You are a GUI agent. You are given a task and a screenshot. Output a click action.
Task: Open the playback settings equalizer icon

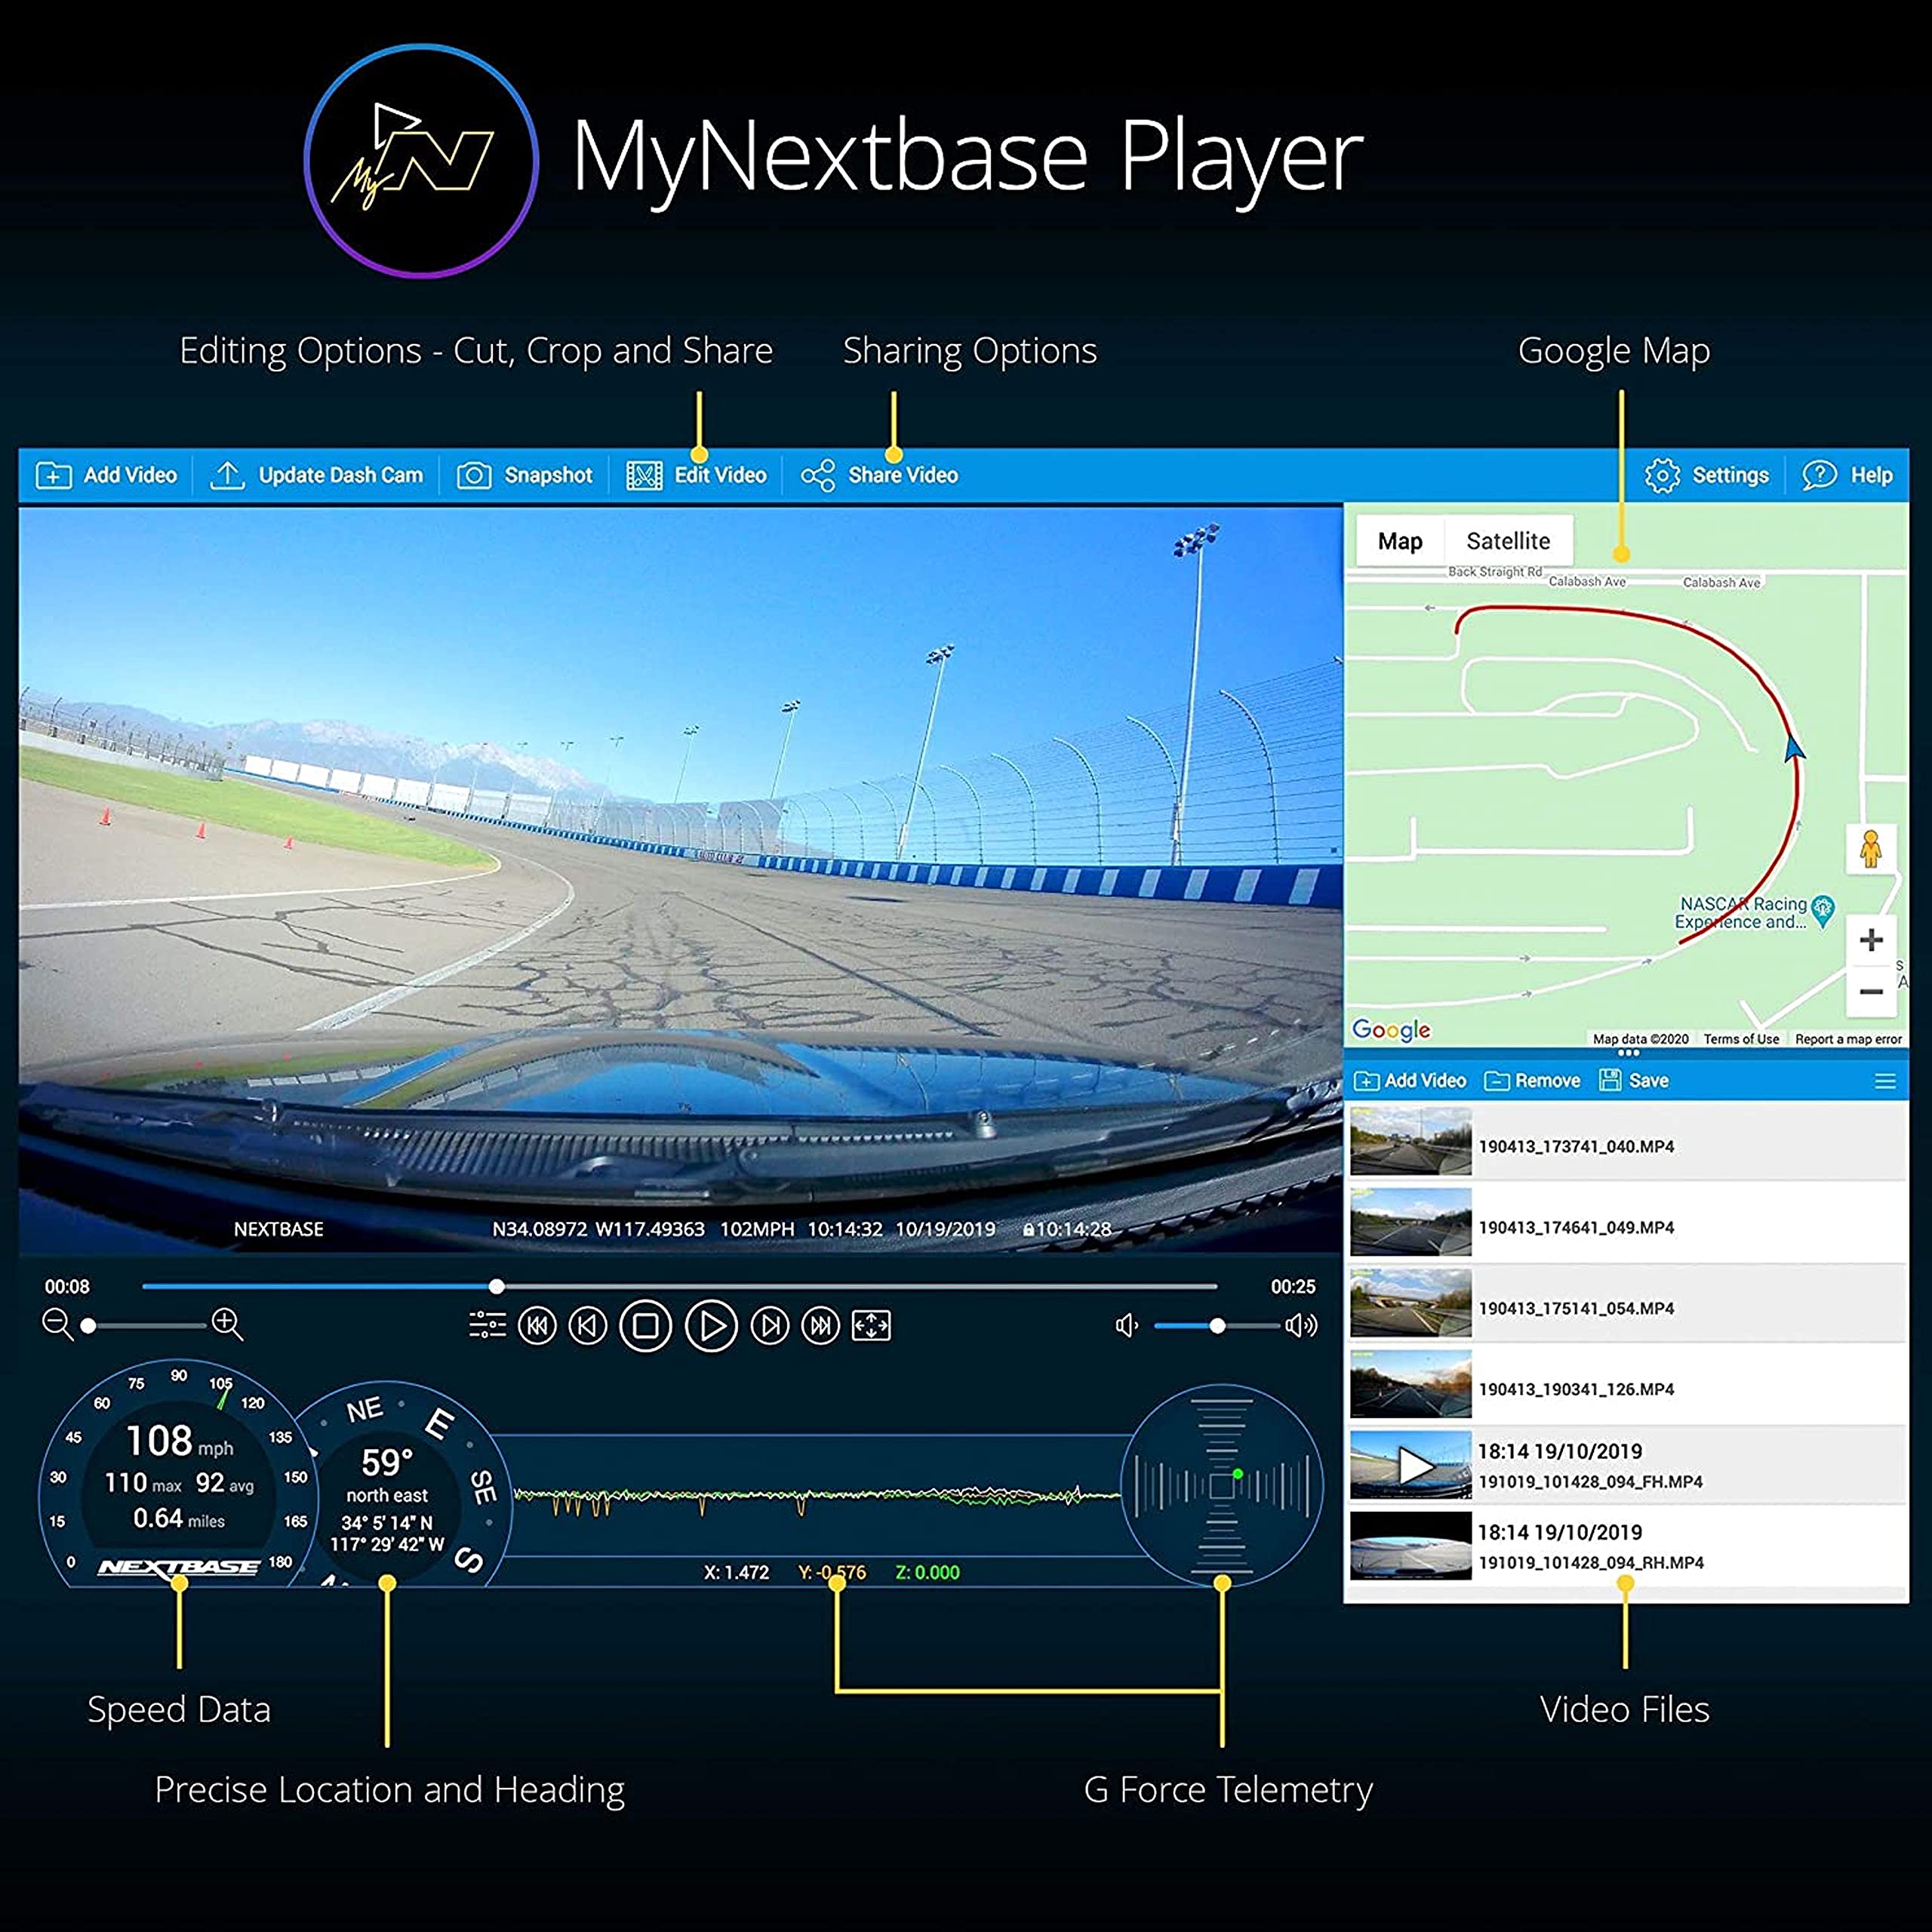488,1326
